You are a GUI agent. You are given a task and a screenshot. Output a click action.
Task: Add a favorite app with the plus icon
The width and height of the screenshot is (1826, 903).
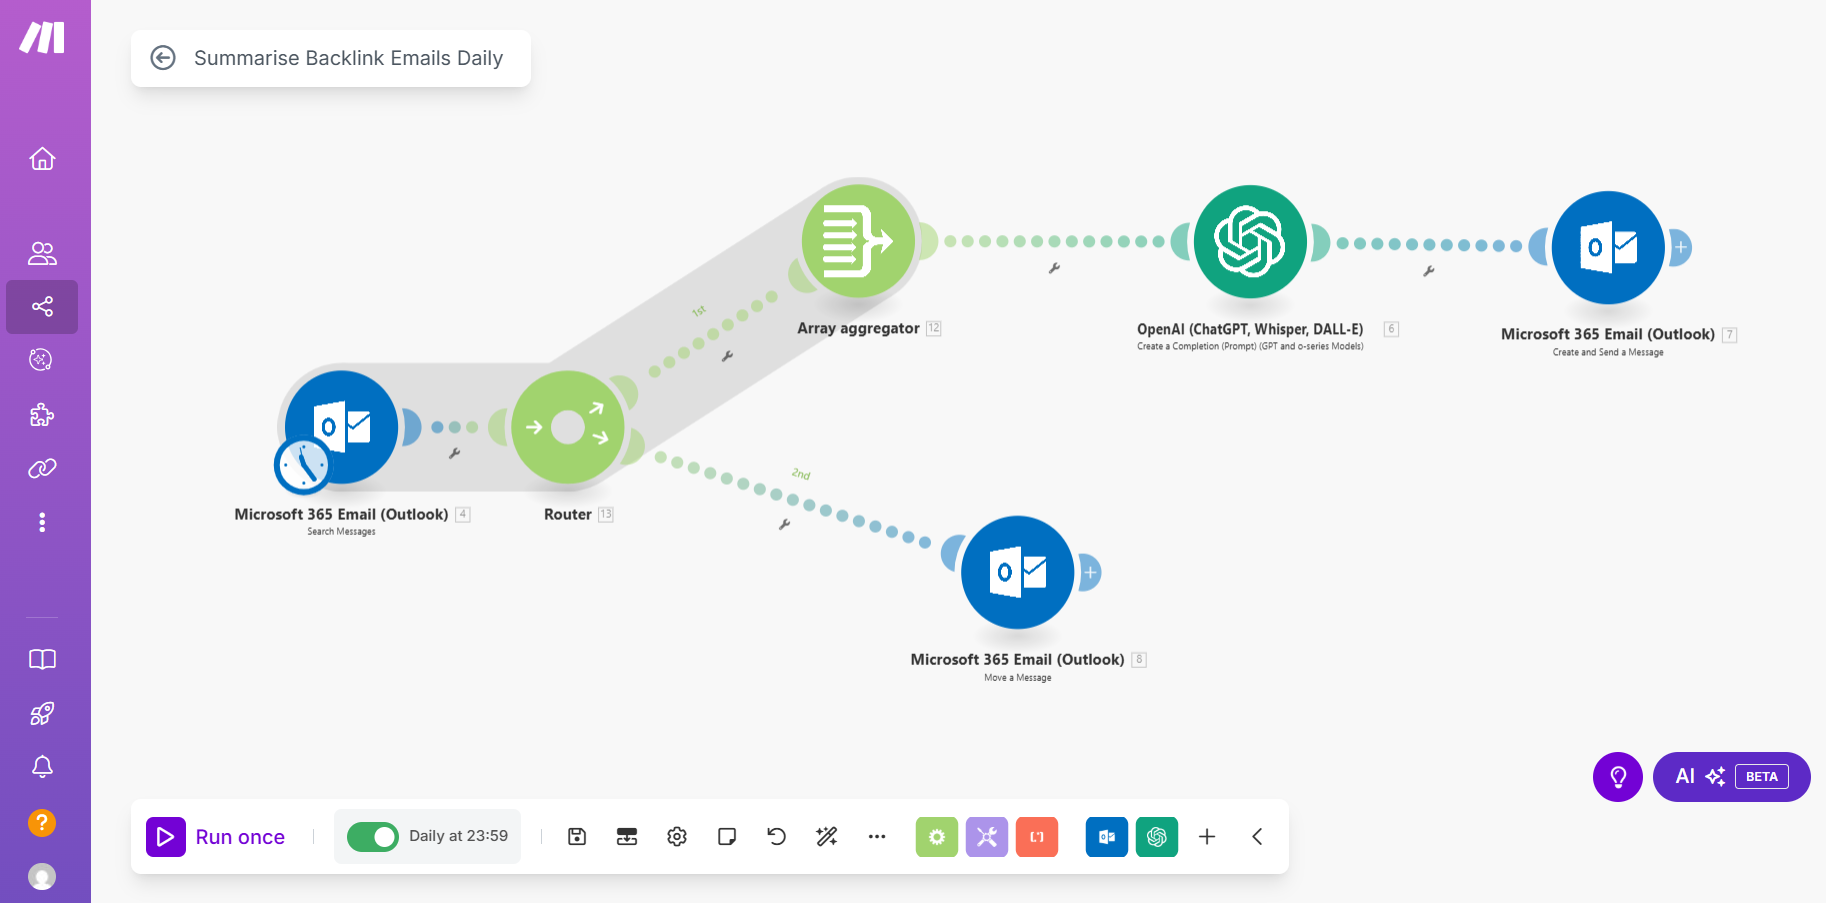pyautogui.click(x=1207, y=837)
